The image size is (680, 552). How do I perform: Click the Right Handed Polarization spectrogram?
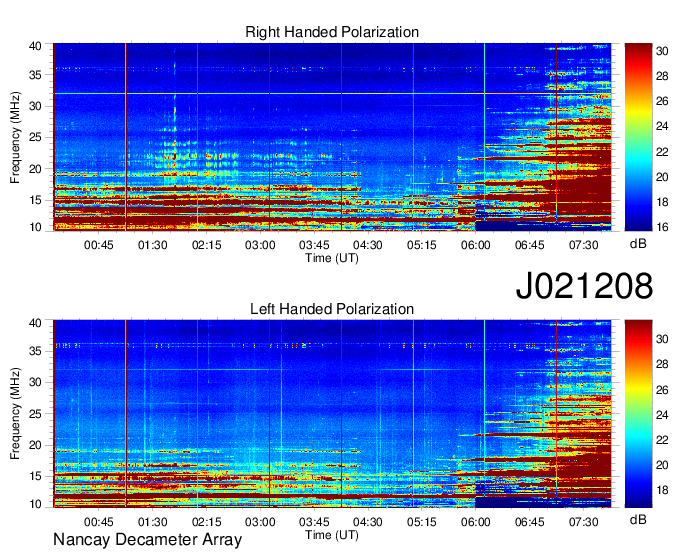[x=332, y=137]
